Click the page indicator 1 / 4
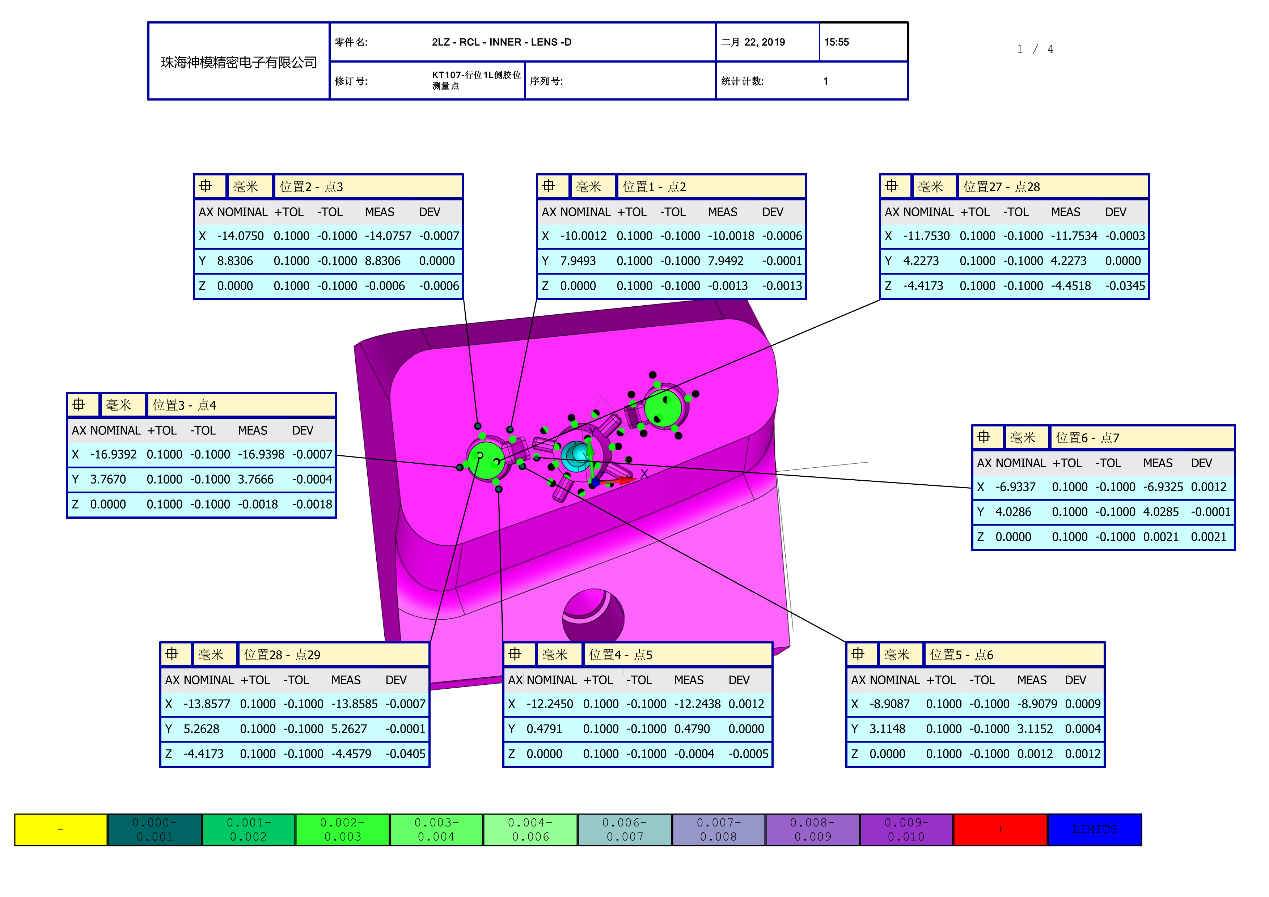Viewport: 1269px width, 897px height. point(1035,49)
